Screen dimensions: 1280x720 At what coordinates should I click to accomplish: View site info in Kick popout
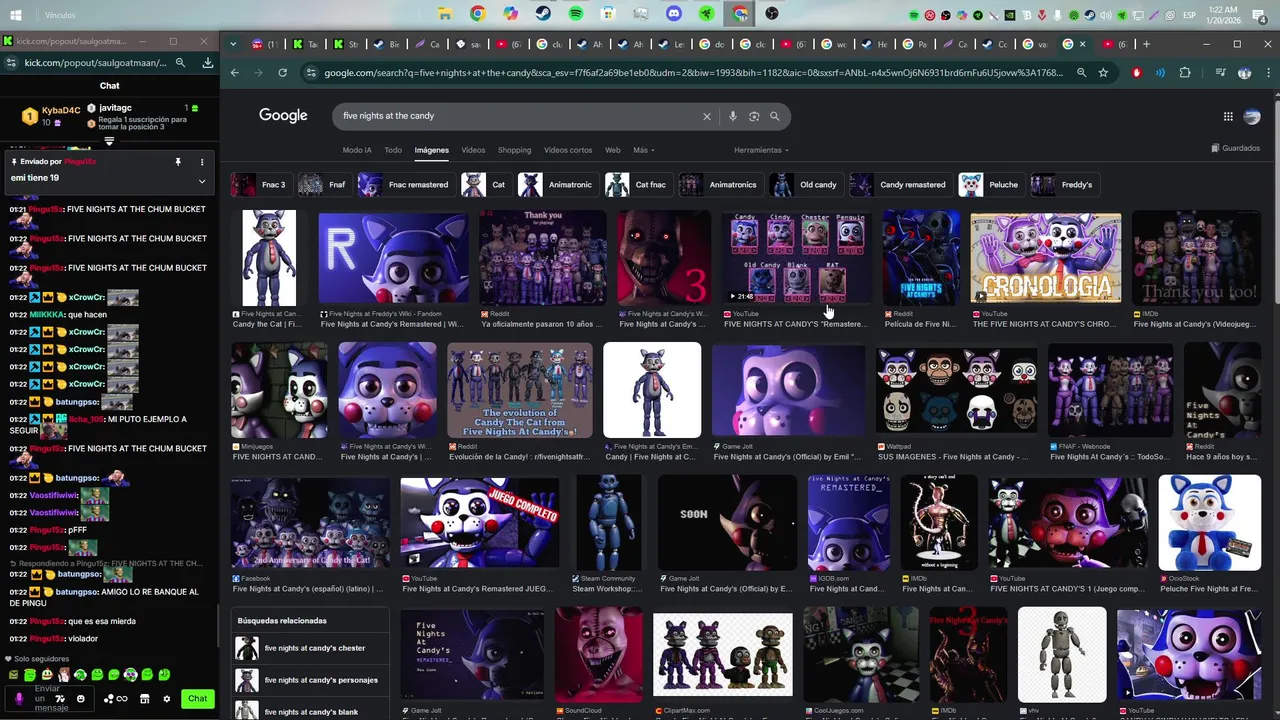click(x=11, y=63)
